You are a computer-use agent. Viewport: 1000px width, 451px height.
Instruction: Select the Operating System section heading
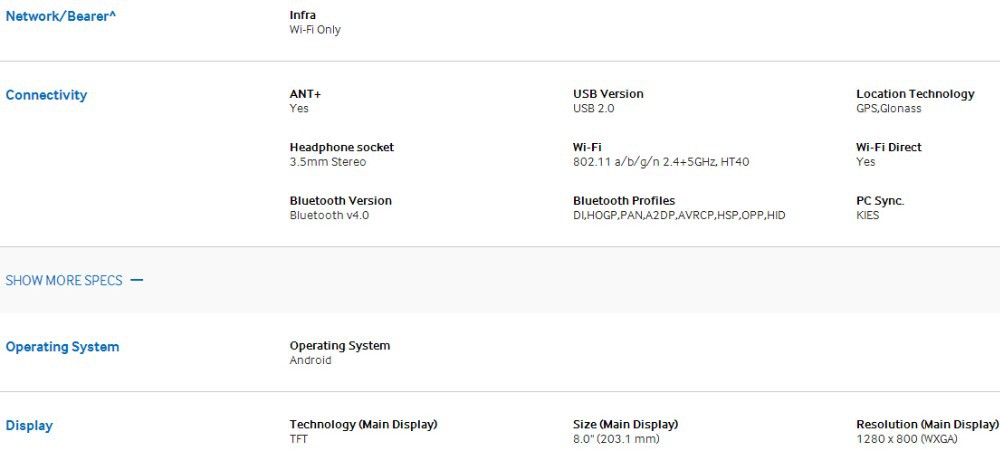point(62,347)
